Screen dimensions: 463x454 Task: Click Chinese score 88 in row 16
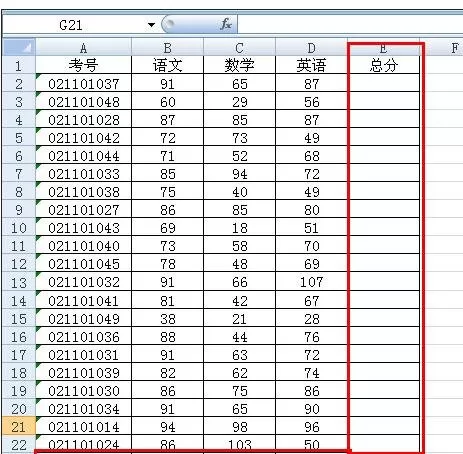168,336
